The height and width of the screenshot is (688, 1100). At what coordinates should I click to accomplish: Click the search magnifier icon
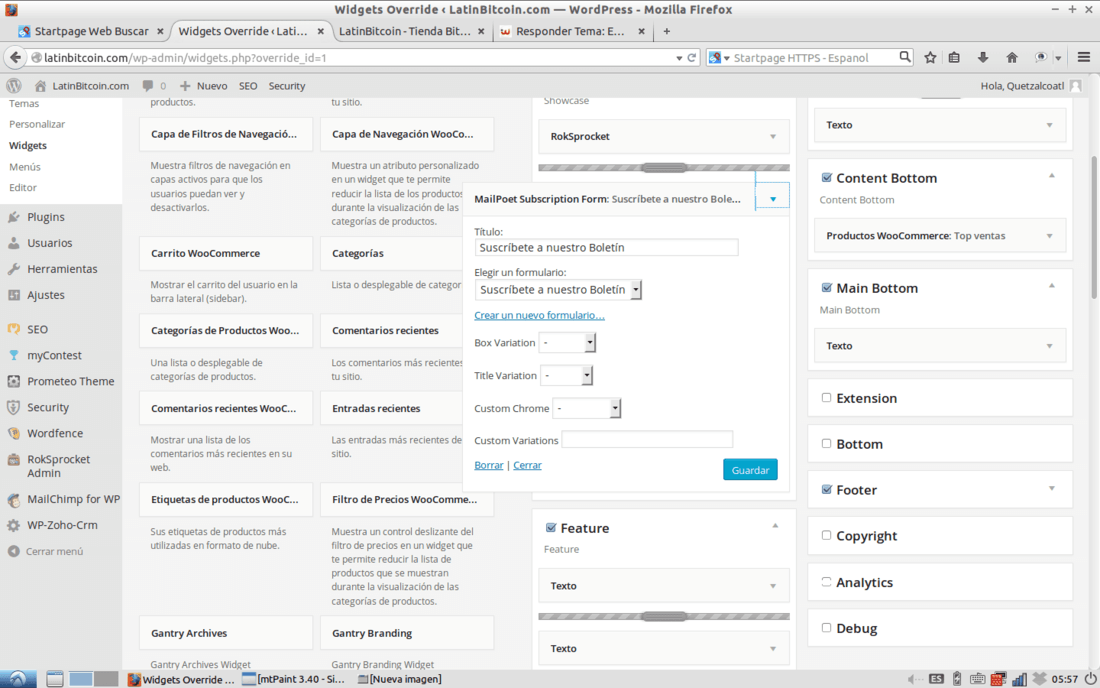coord(905,57)
